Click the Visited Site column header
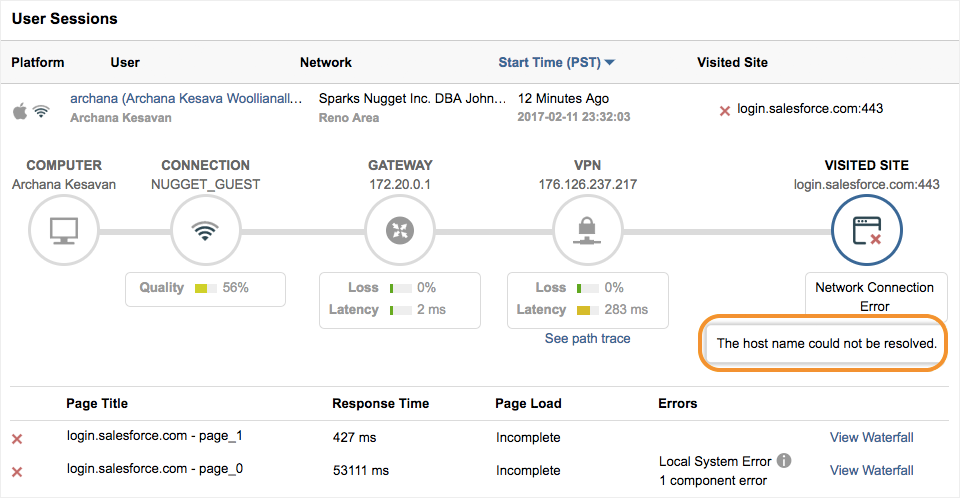960x498 pixels. [732, 62]
